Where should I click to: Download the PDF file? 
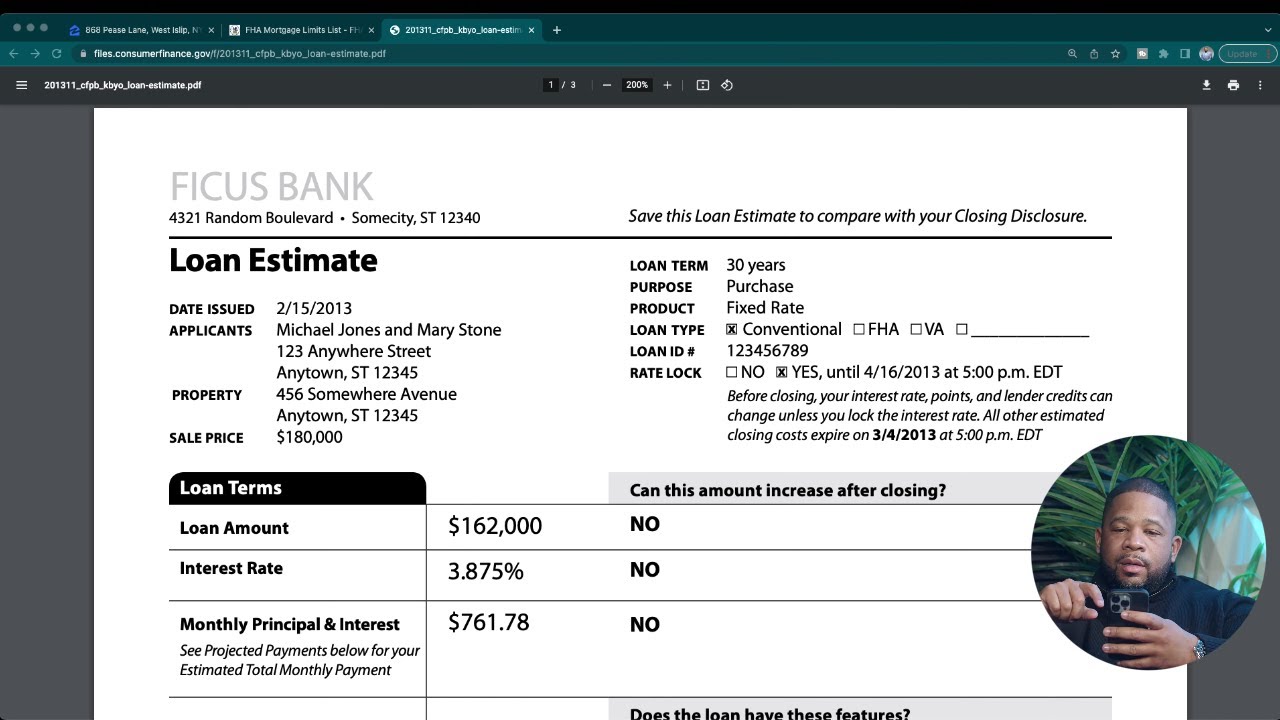point(1206,85)
